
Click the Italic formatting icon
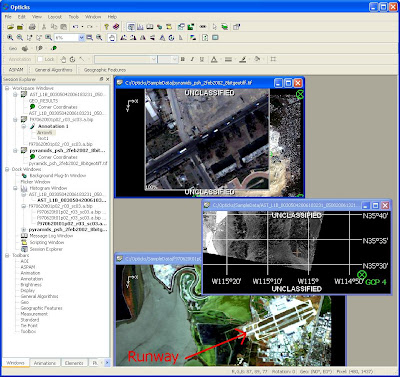(x=192, y=59)
